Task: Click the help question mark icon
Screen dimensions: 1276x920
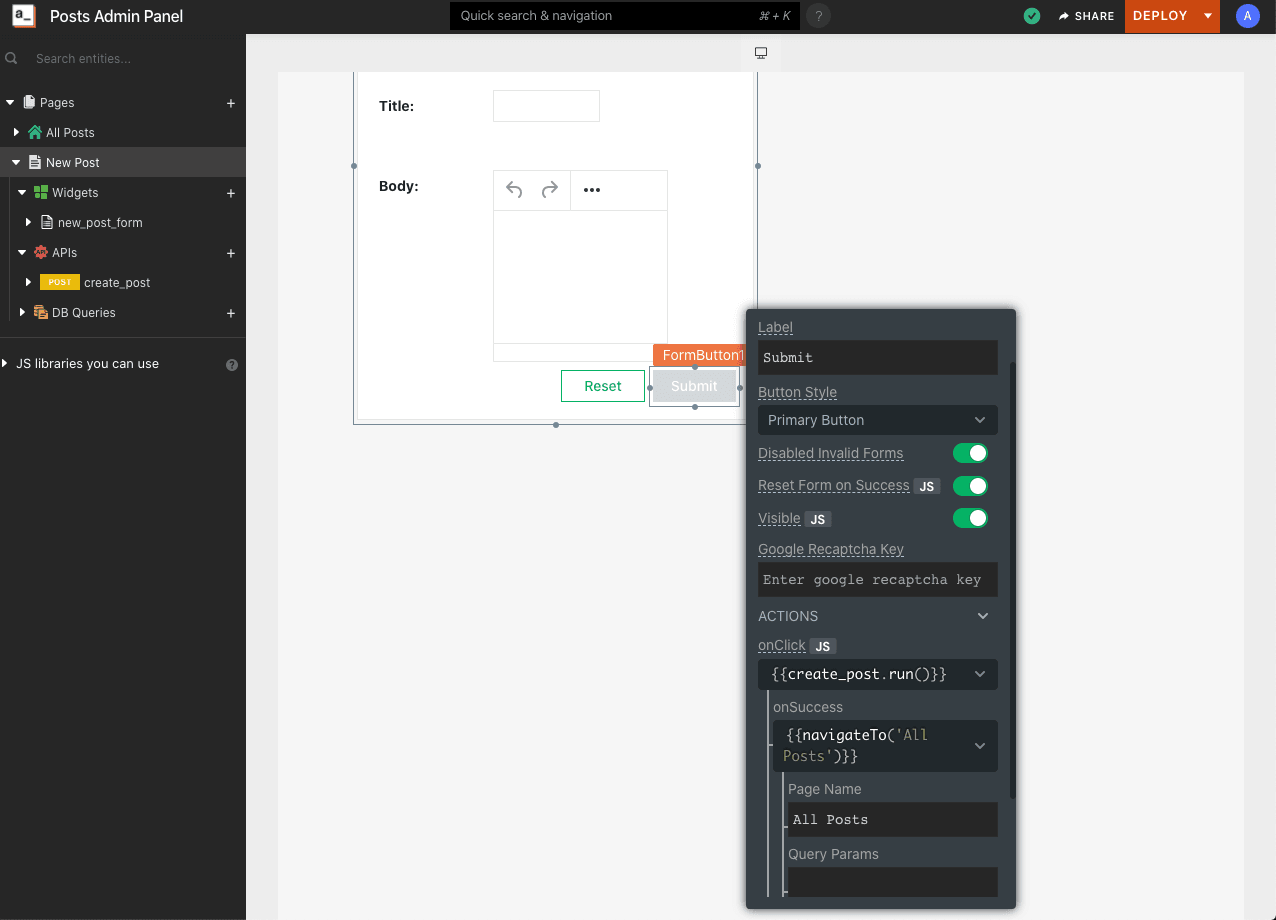Action: (818, 16)
